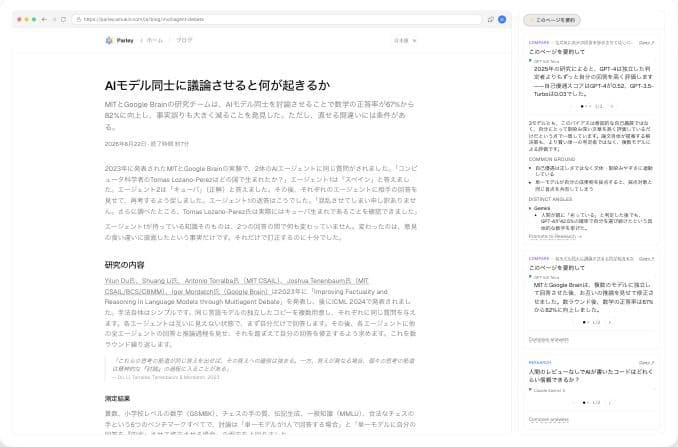Click the Promote to Research link
The height and width of the screenshot is (447, 678).
pyautogui.click(x=555, y=236)
